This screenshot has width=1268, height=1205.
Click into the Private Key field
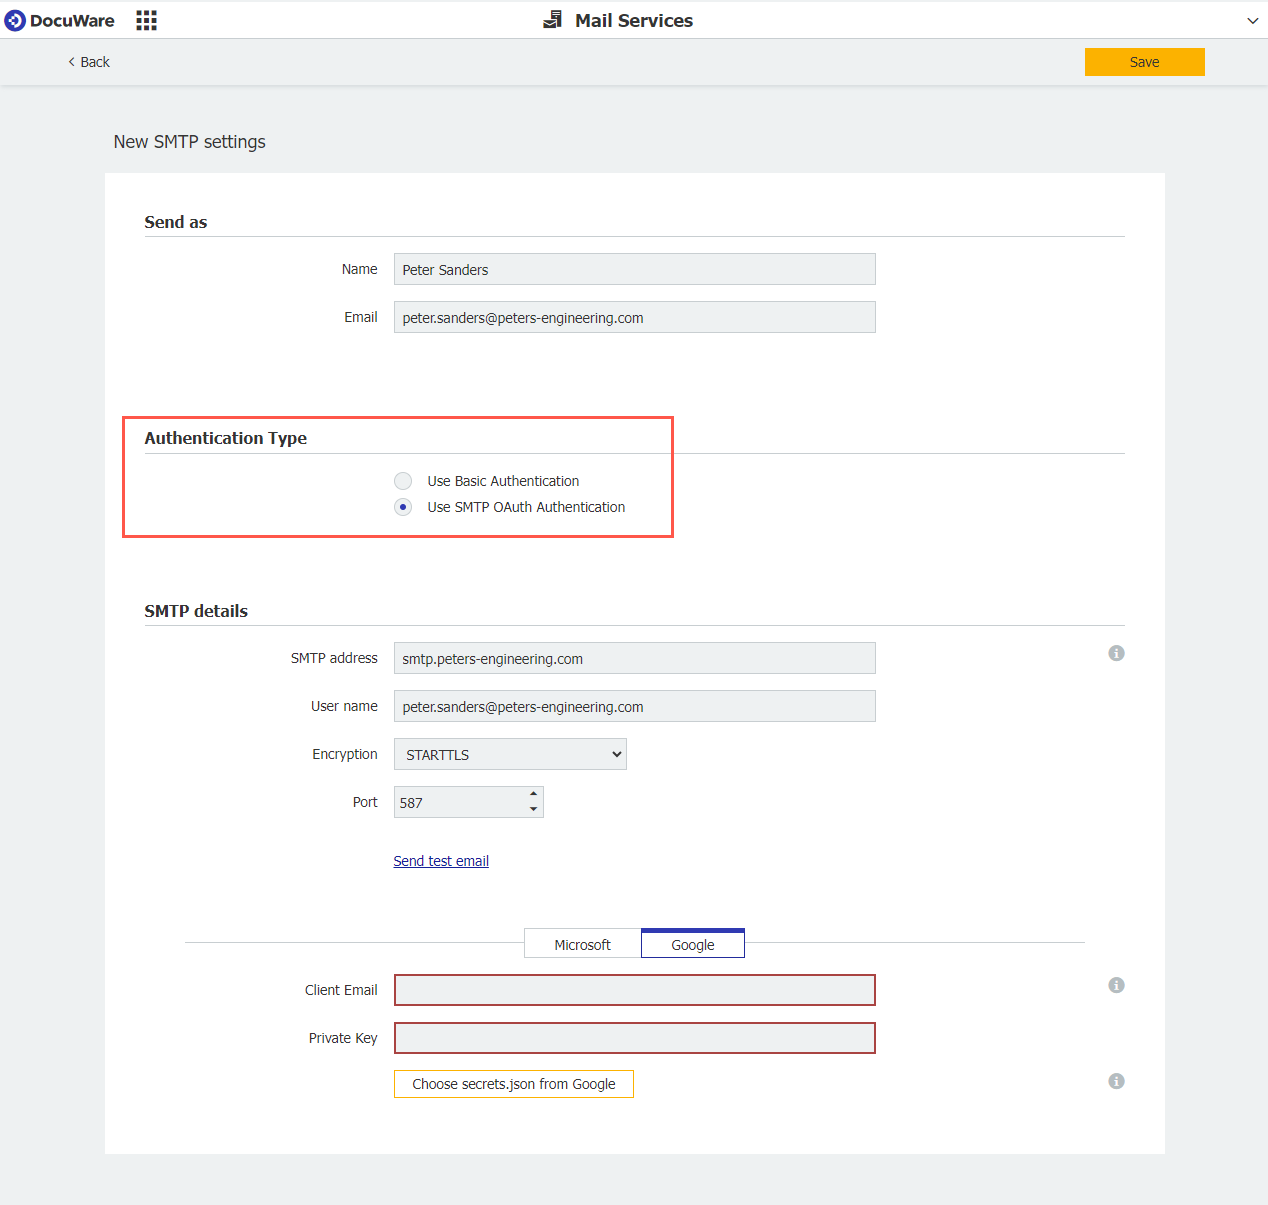pos(634,1038)
